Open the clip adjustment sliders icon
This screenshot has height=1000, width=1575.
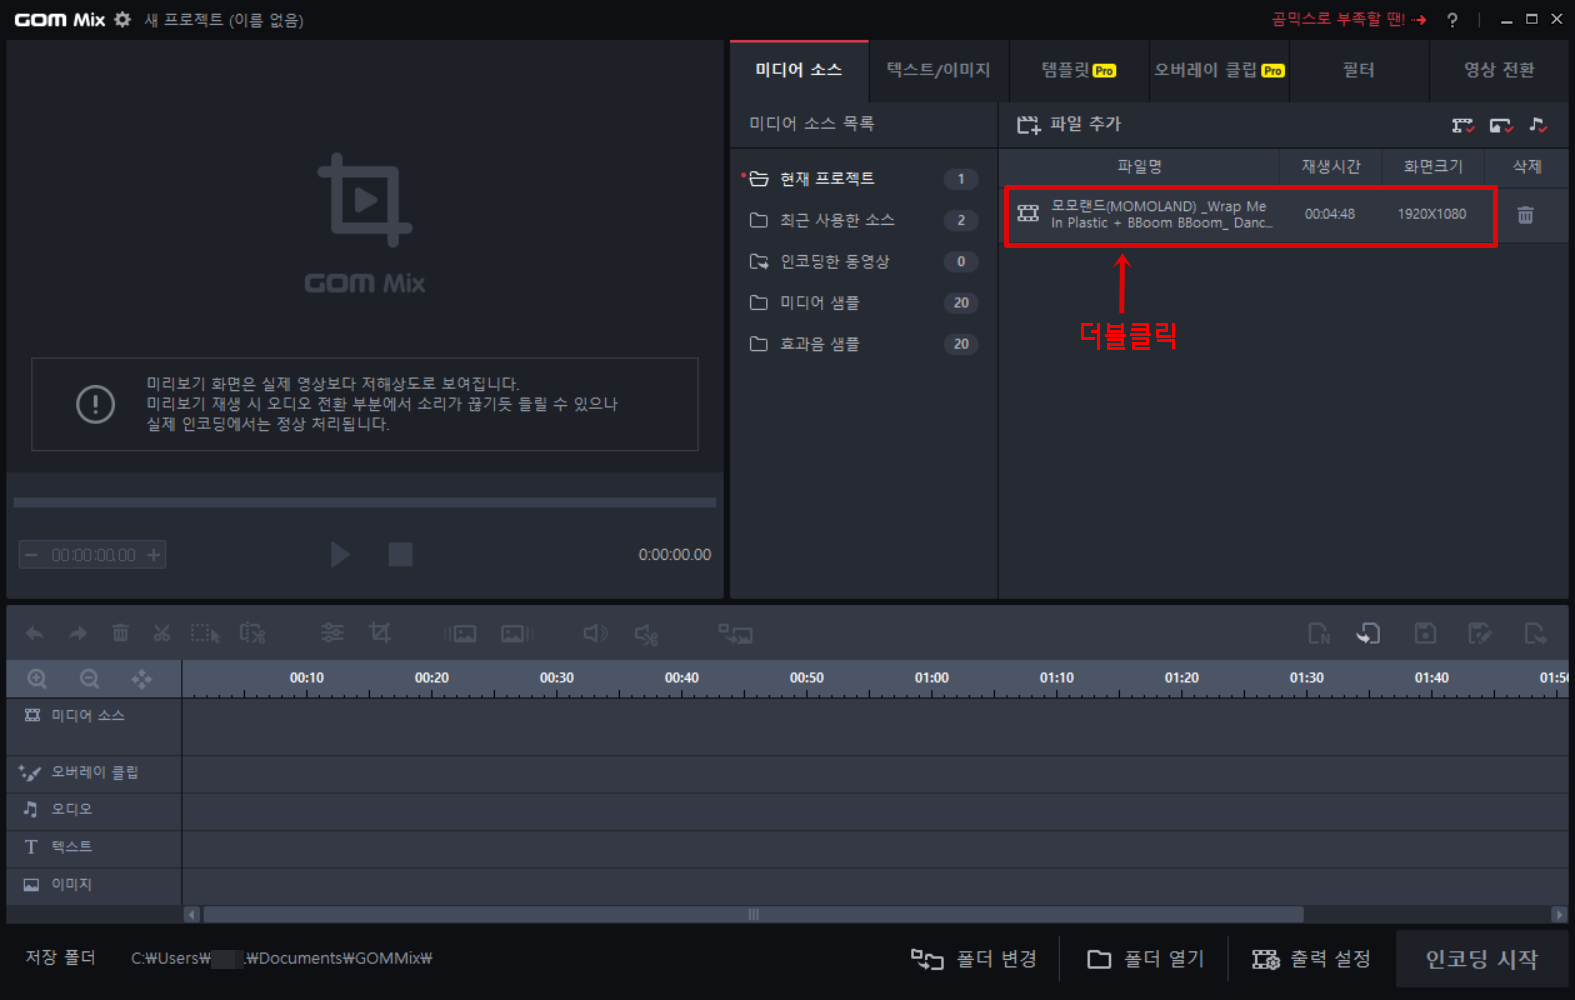tap(332, 633)
